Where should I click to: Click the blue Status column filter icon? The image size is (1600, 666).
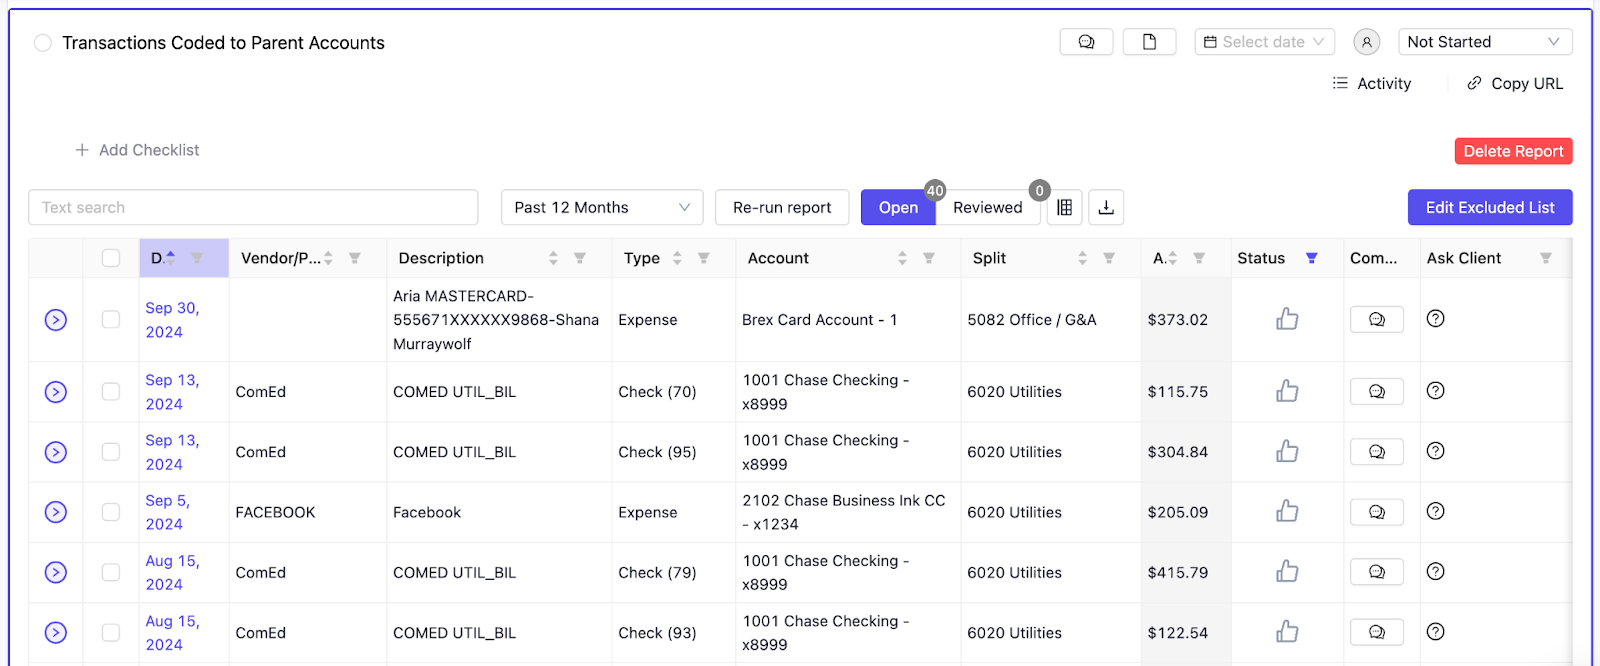point(1311,258)
